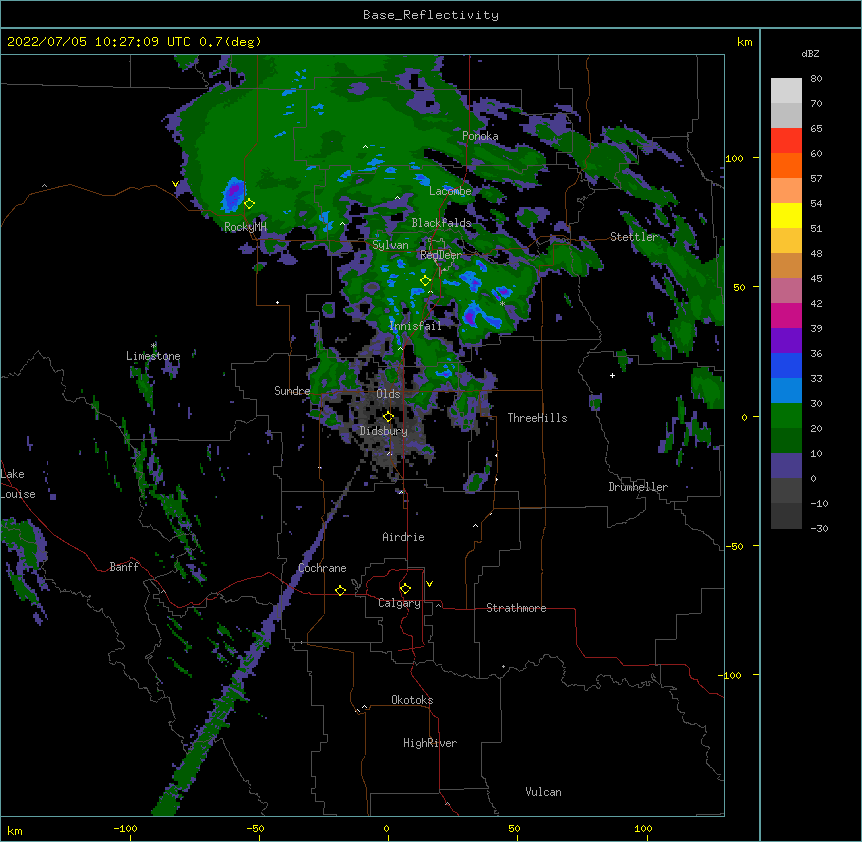This screenshot has width=862, height=842.
Task: Click the white plus marker north of Drumheller
Action: (612, 375)
